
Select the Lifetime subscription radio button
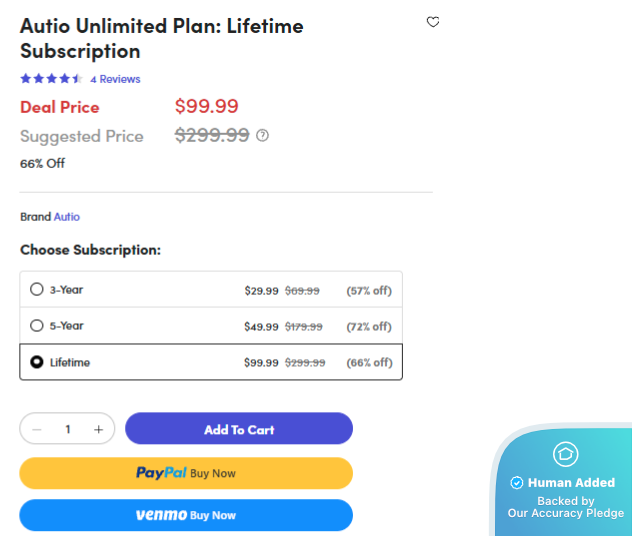coord(37,362)
